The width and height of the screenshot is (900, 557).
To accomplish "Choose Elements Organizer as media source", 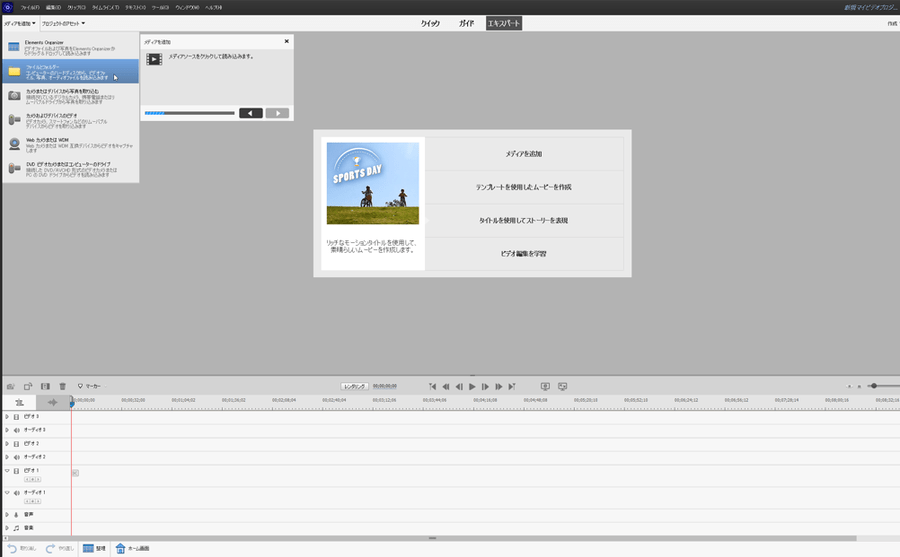I will point(70,46).
